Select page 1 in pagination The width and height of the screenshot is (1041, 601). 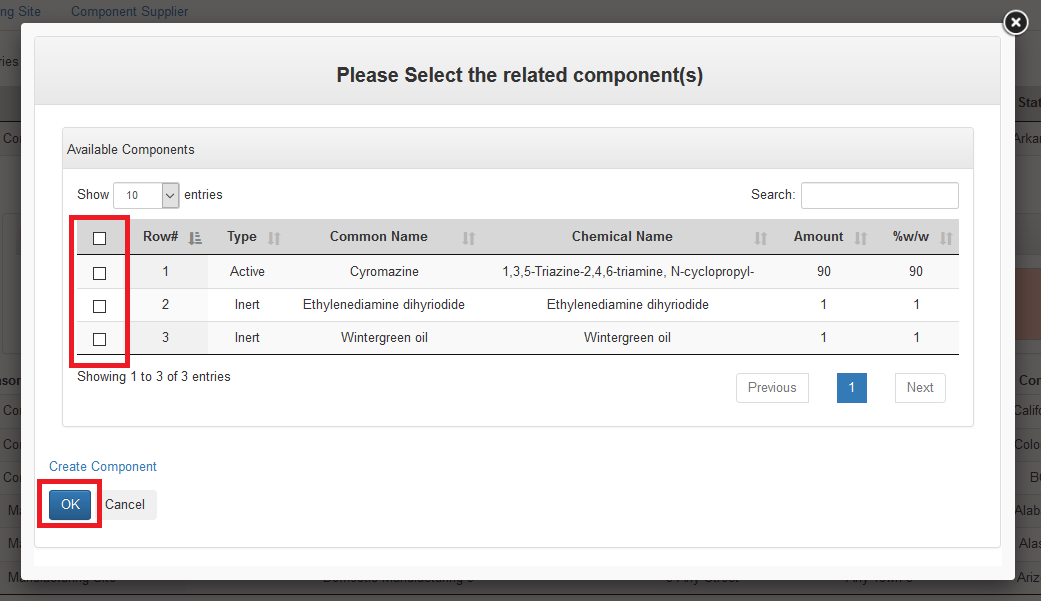pos(852,388)
